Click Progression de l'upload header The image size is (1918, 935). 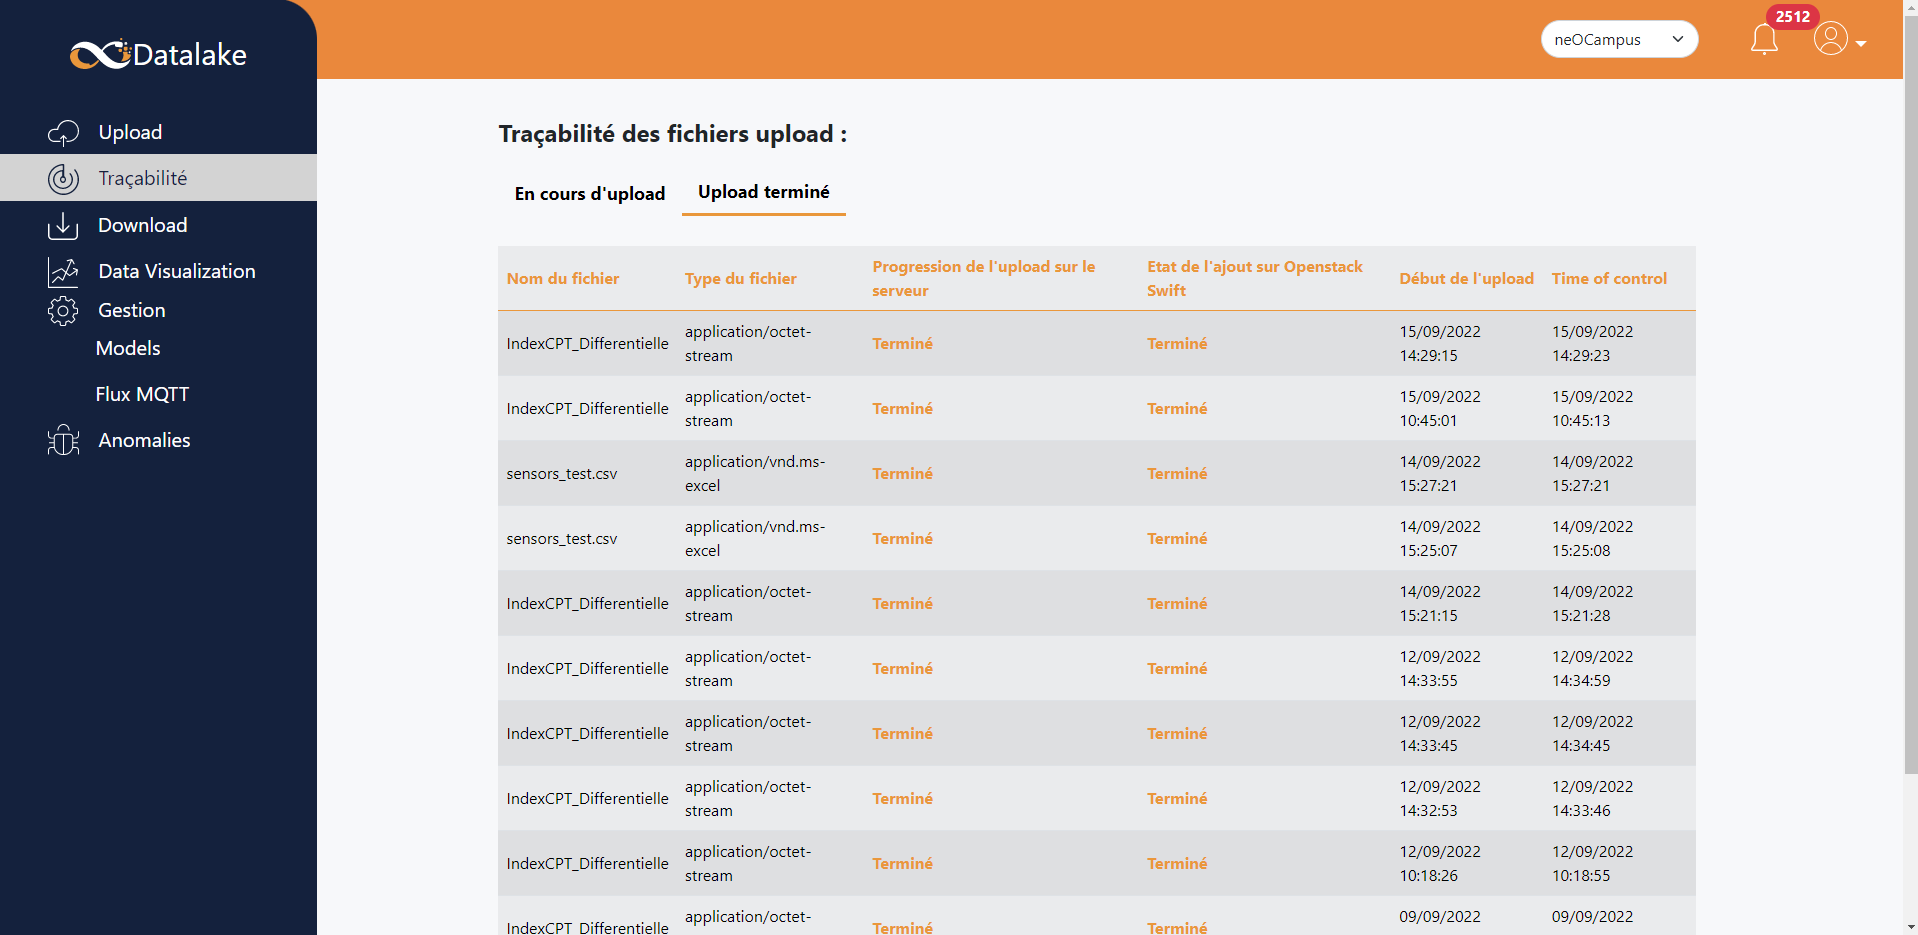tap(984, 278)
